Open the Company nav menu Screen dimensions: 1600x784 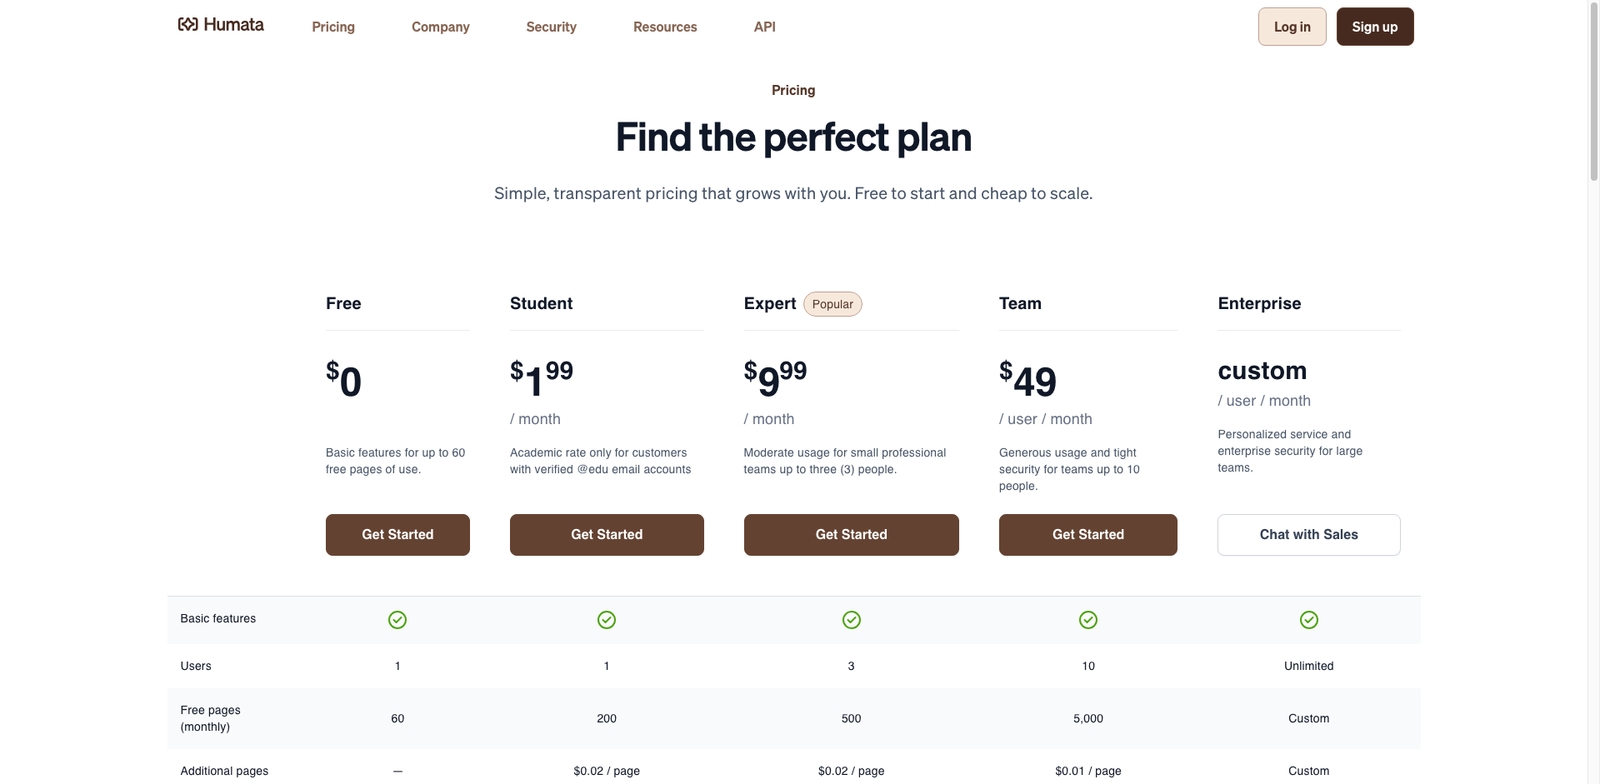pos(440,27)
